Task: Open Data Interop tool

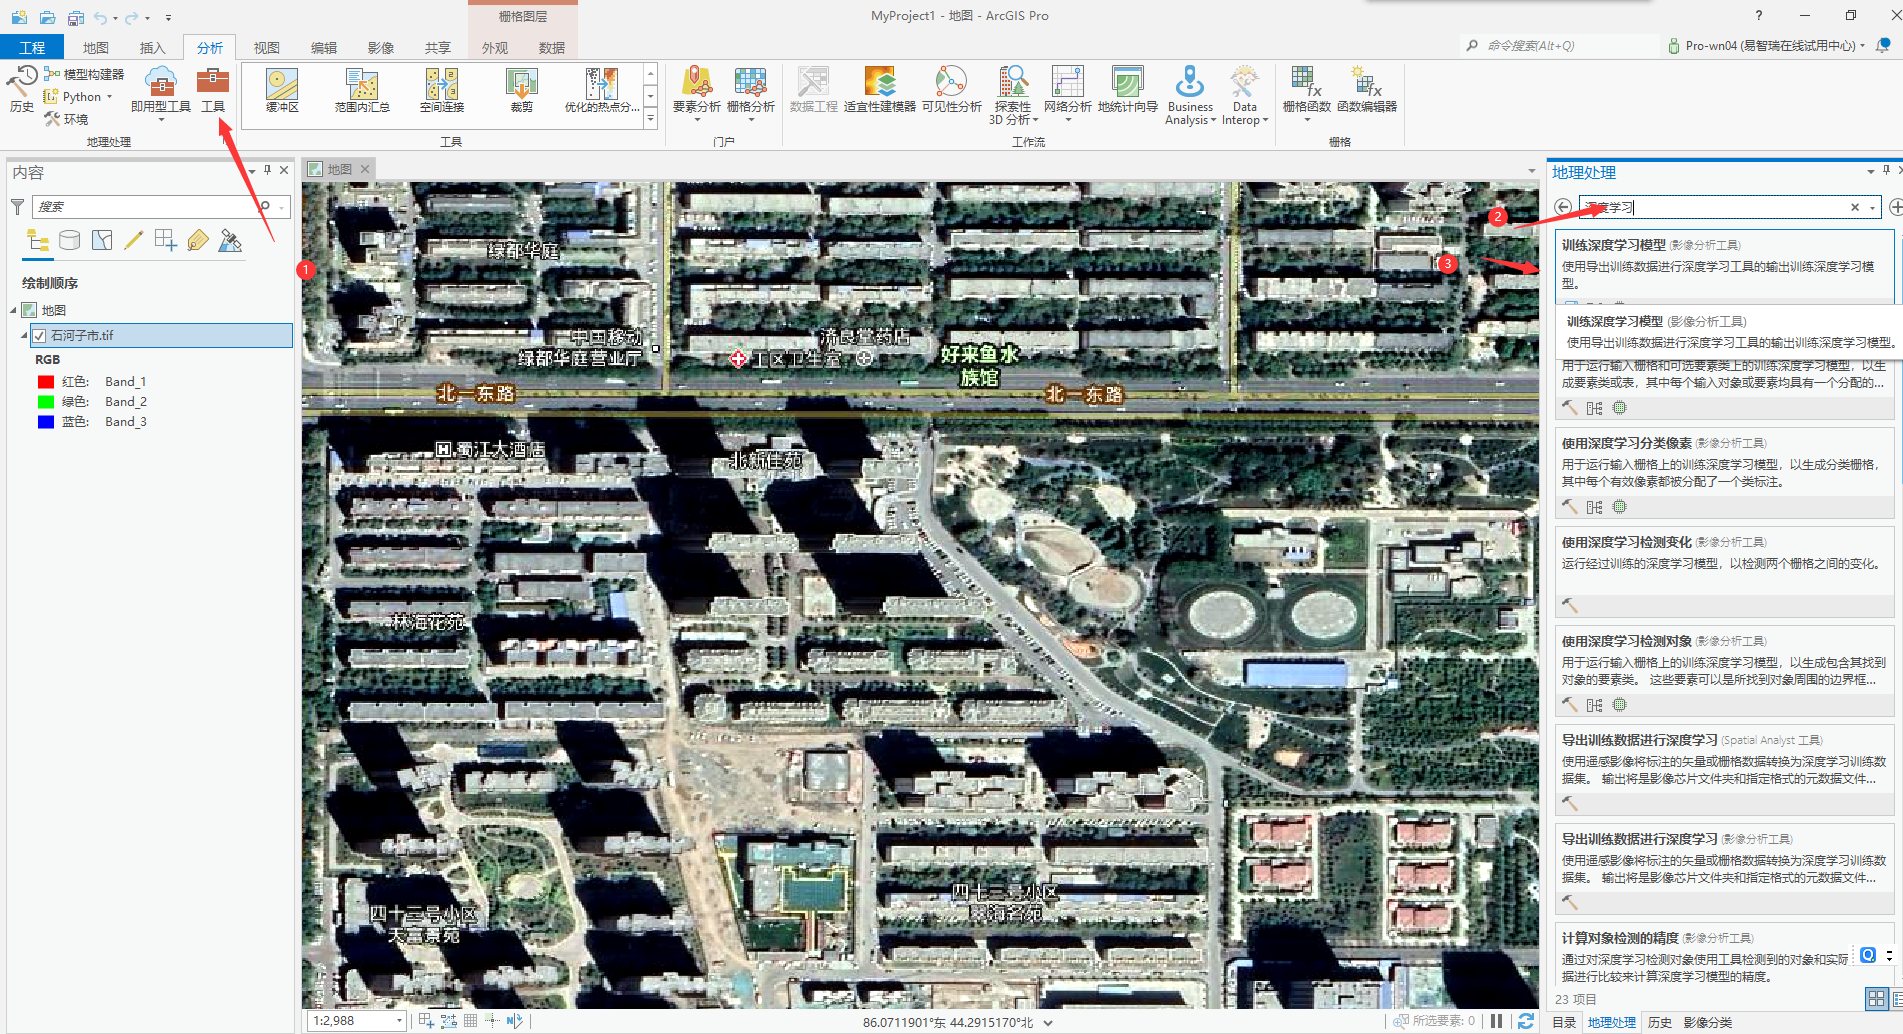Action: 1245,95
